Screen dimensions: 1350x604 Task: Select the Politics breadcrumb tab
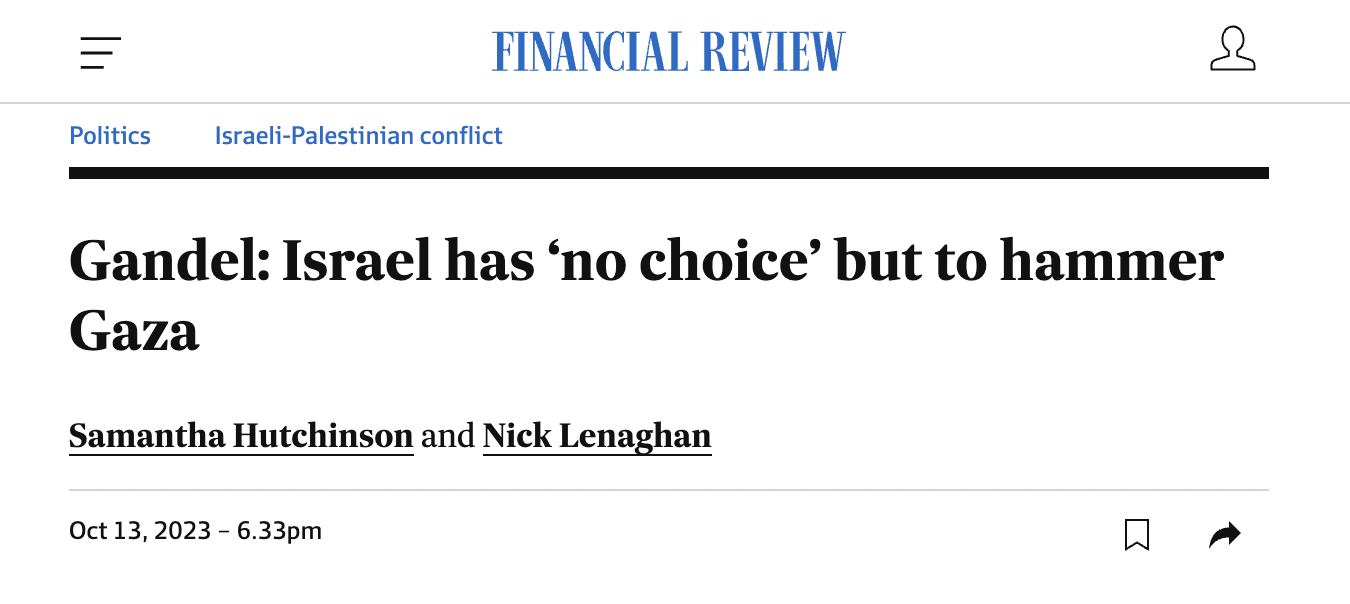[x=109, y=135]
